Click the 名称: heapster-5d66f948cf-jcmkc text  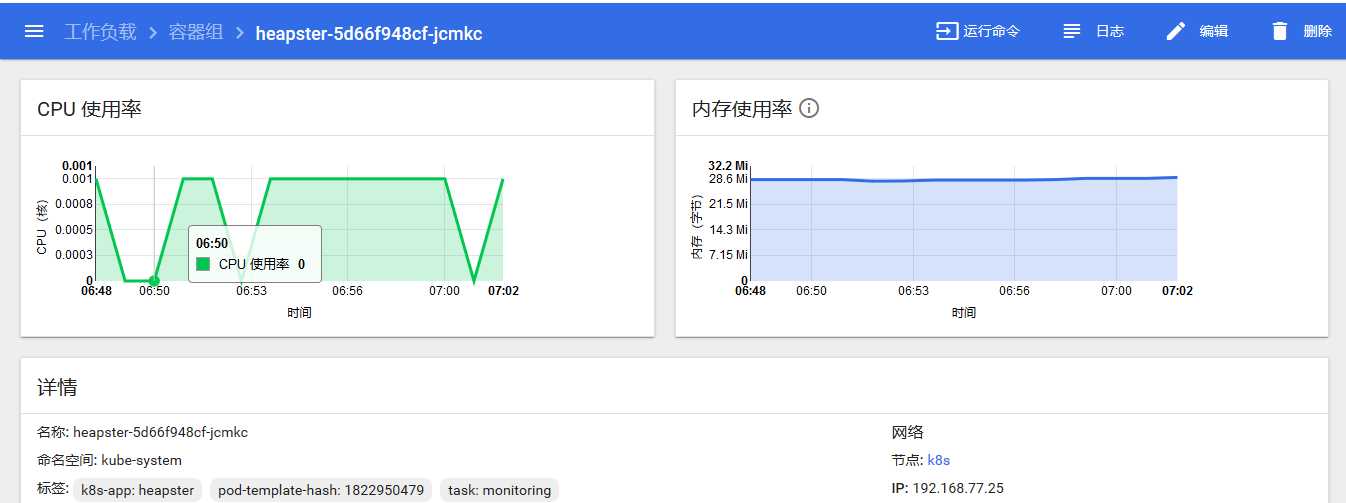[x=142, y=432]
